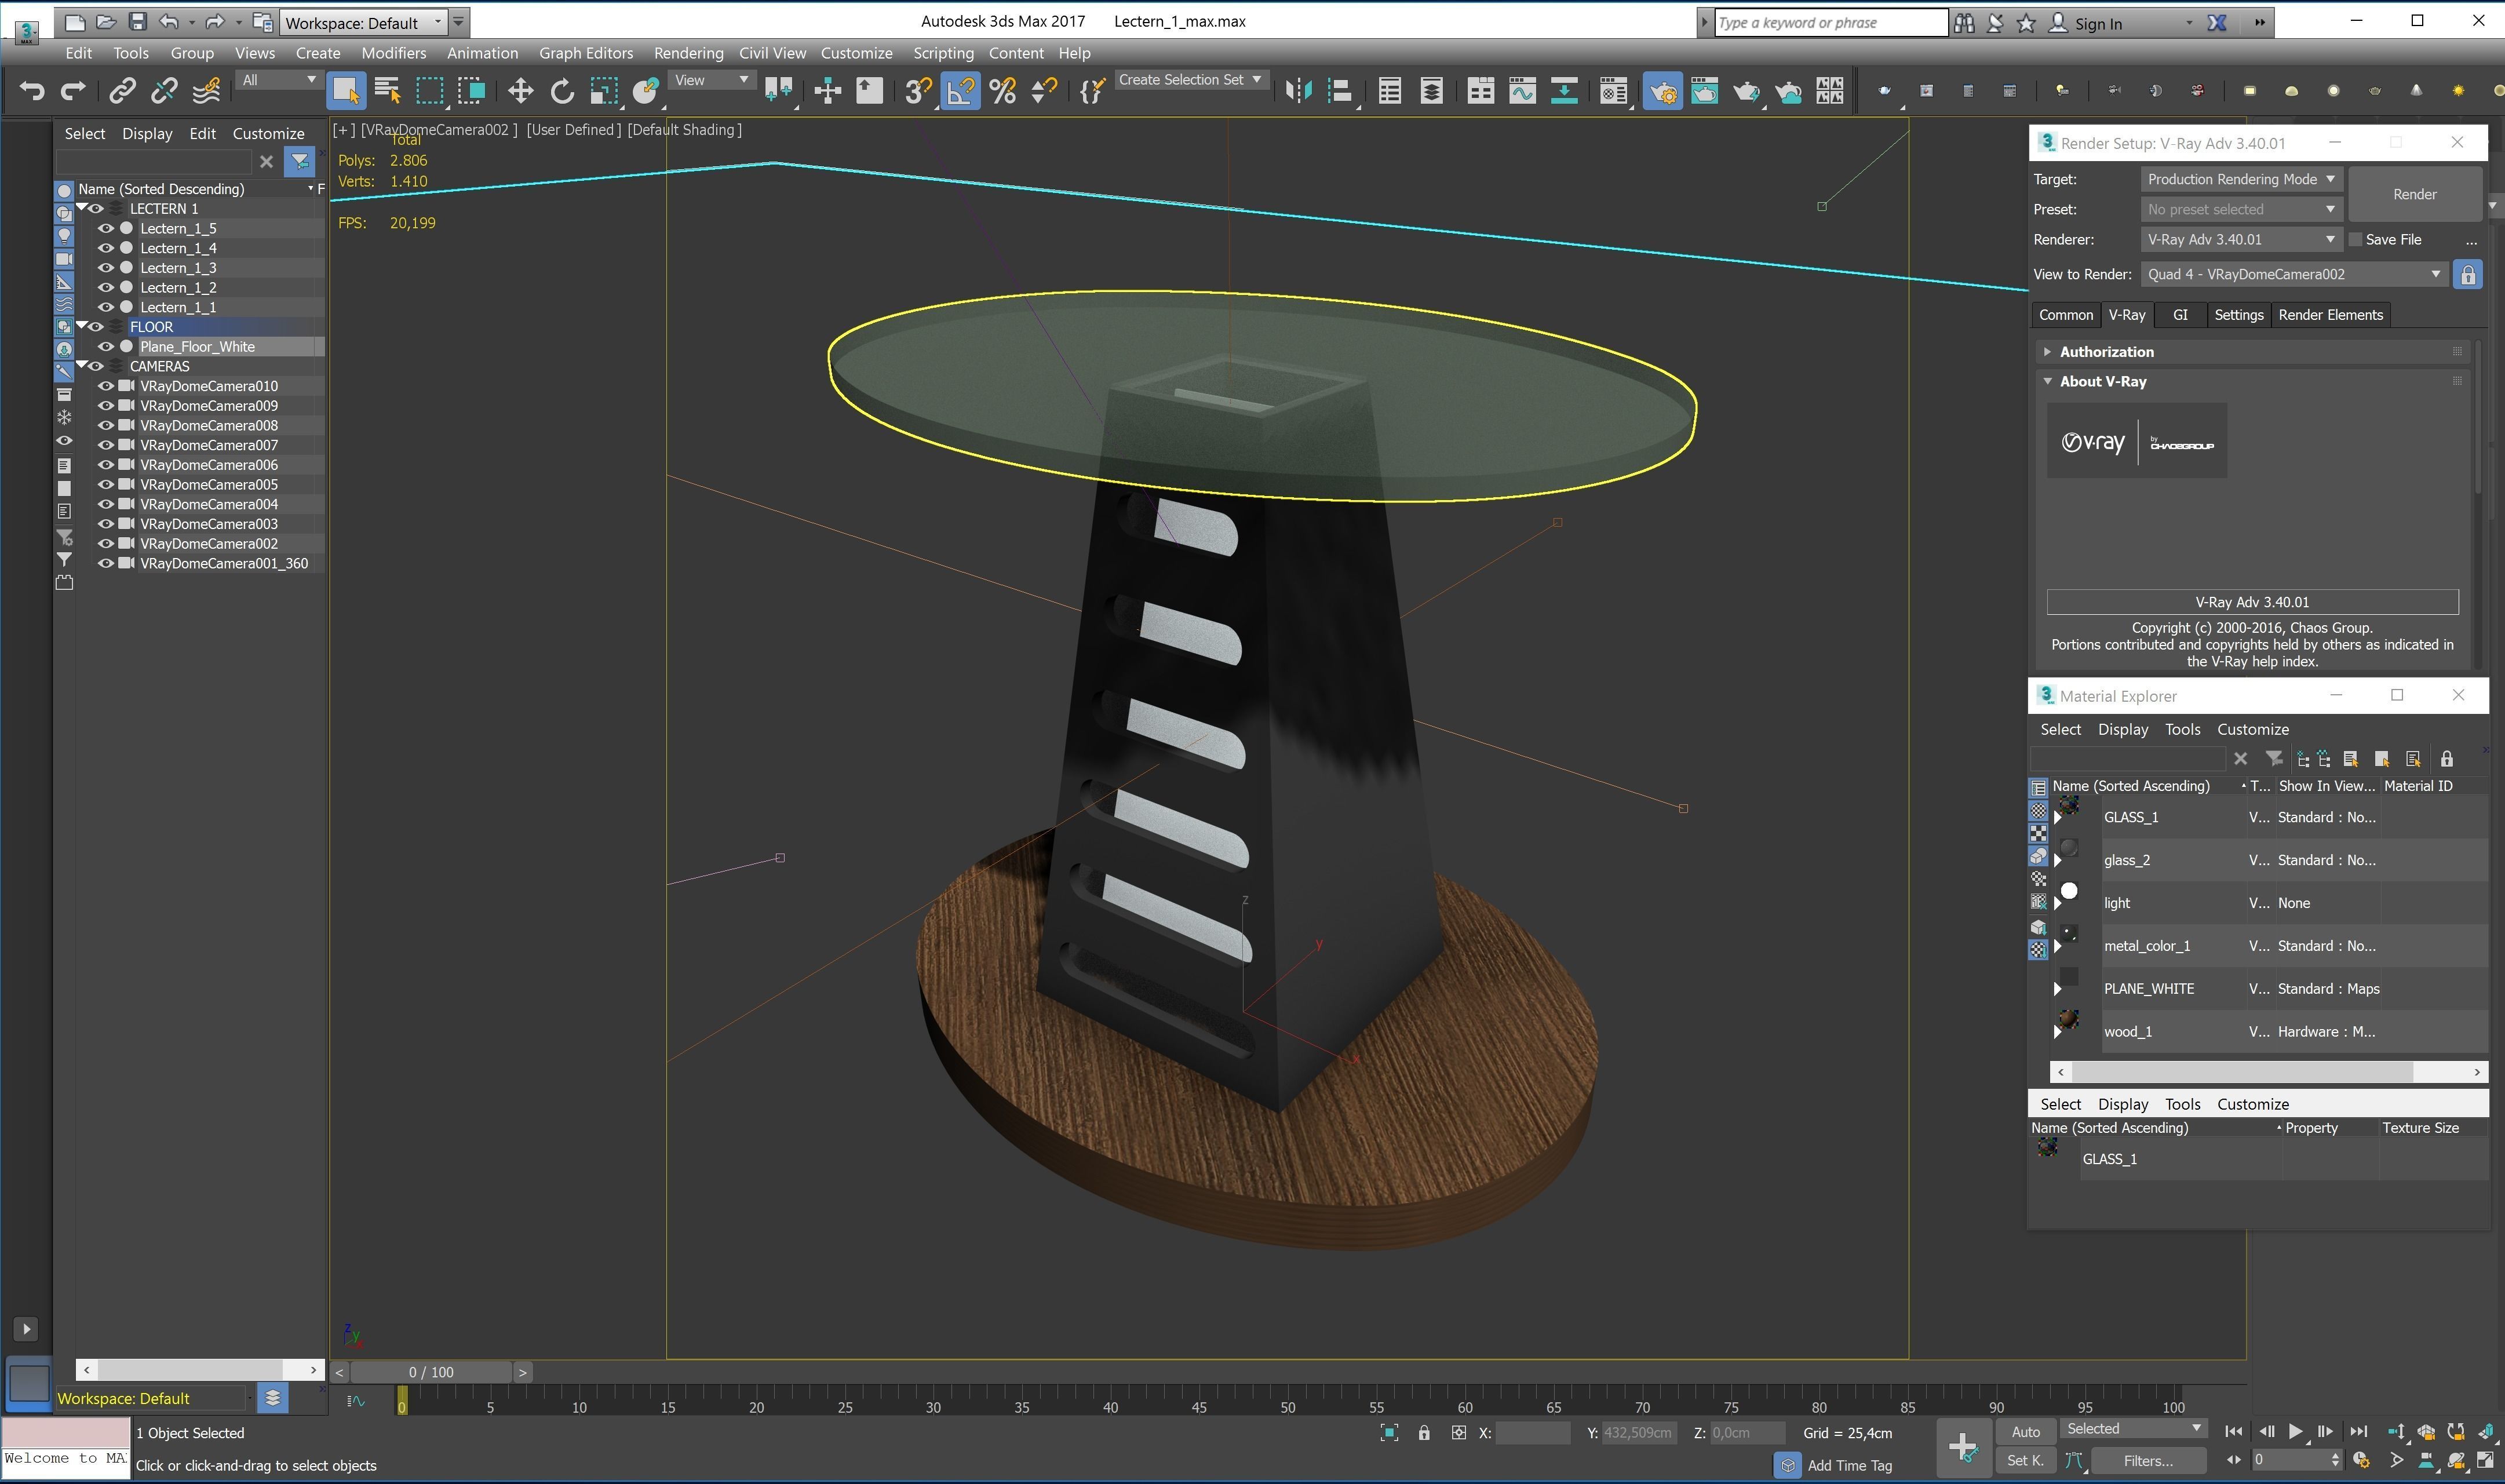Click the Undo arrow in main toolbar
Image resolution: width=2505 pixels, height=1484 pixels.
pos(31,92)
